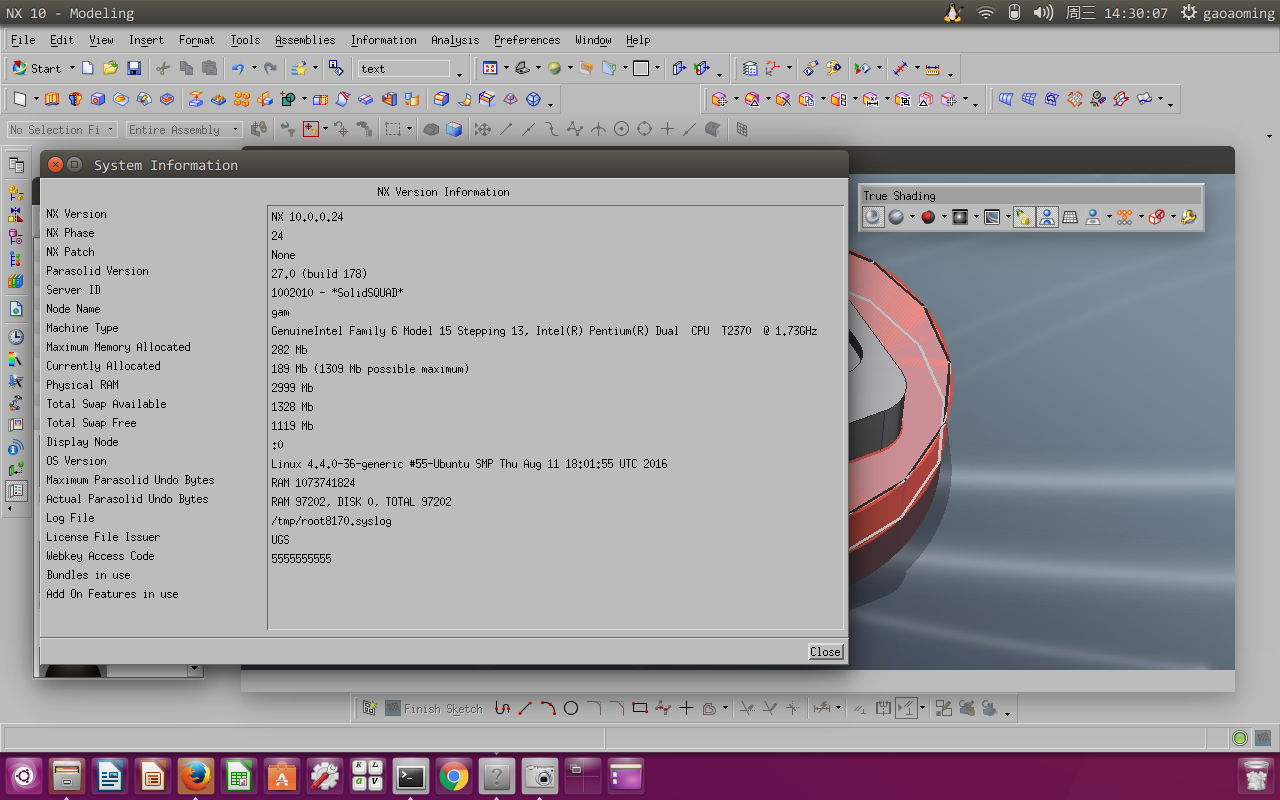Click inside the 'text' command finder field
Image resolution: width=1280 pixels, height=800 pixels.
pos(404,69)
